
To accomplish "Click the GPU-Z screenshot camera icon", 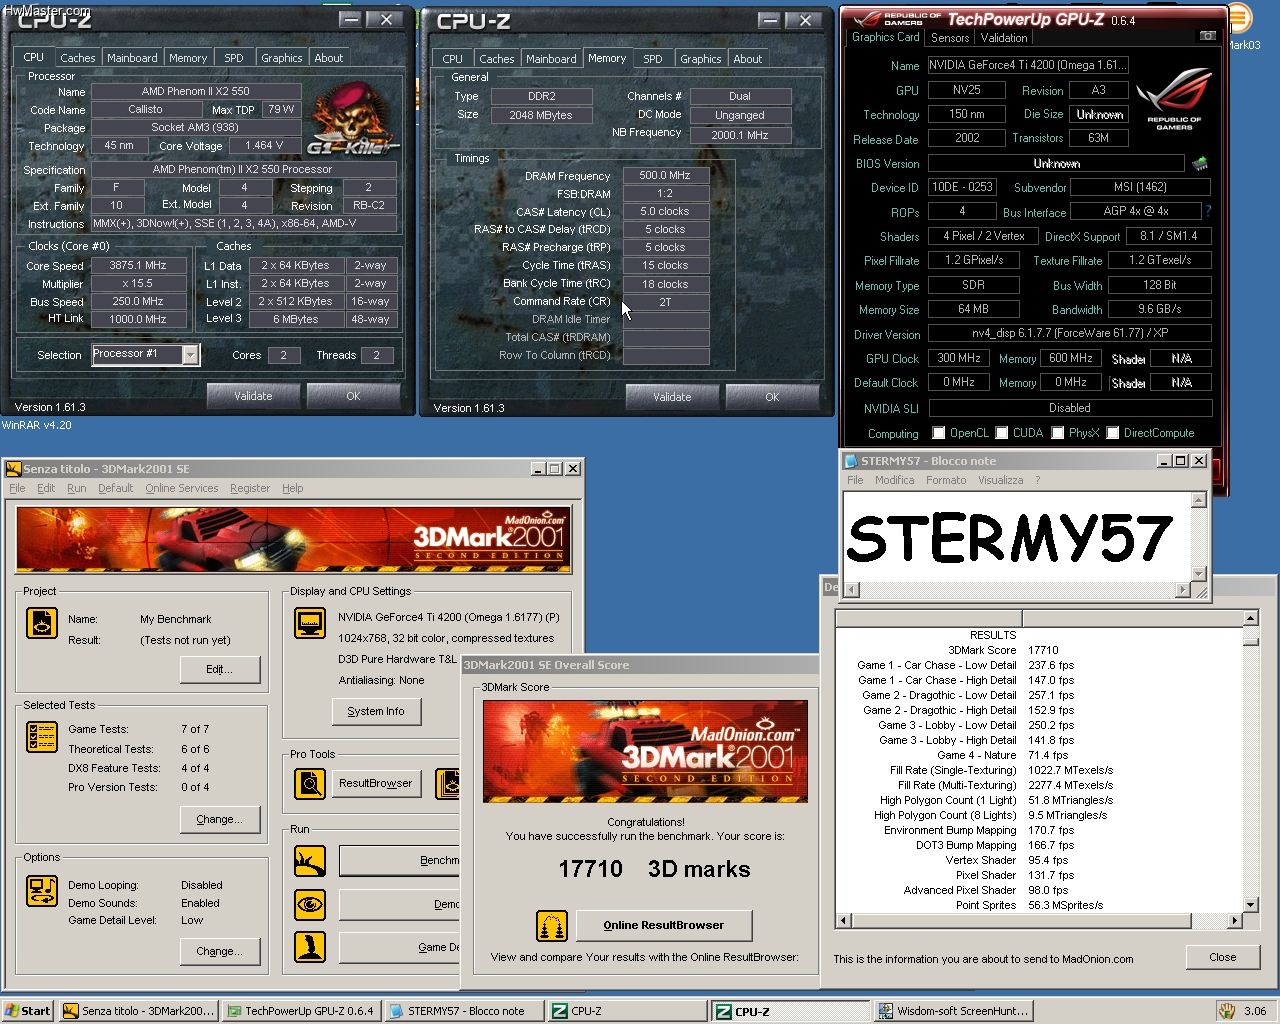I will (1208, 36).
